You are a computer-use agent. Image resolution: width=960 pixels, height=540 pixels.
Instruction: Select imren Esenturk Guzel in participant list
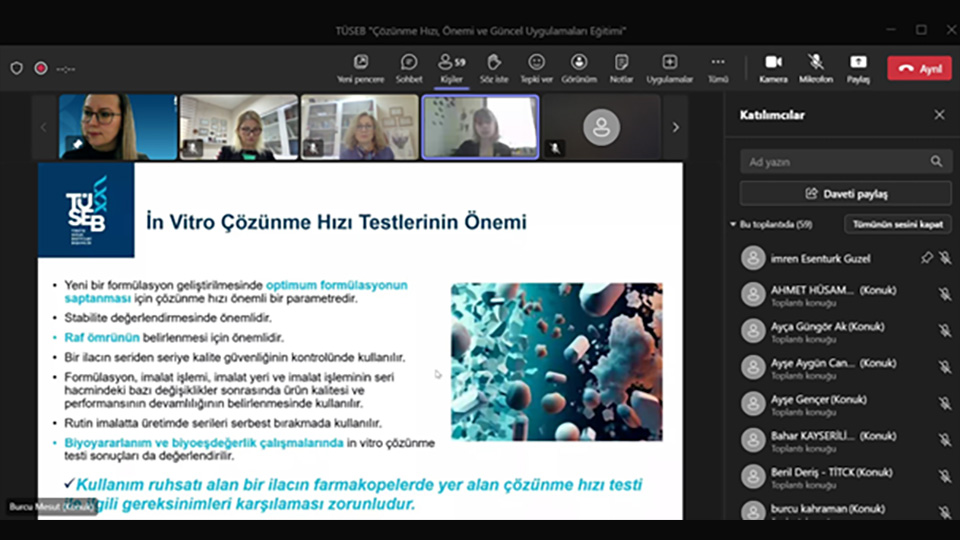tap(820, 258)
